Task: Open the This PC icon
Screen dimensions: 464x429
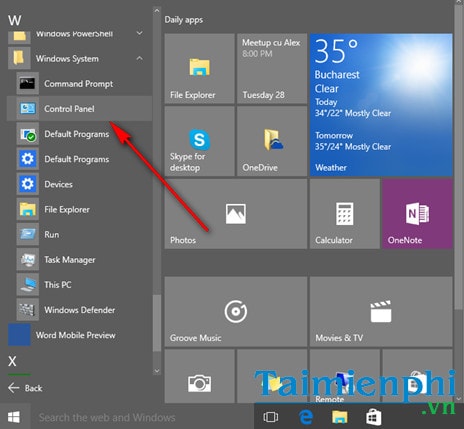Action: coord(27,285)
